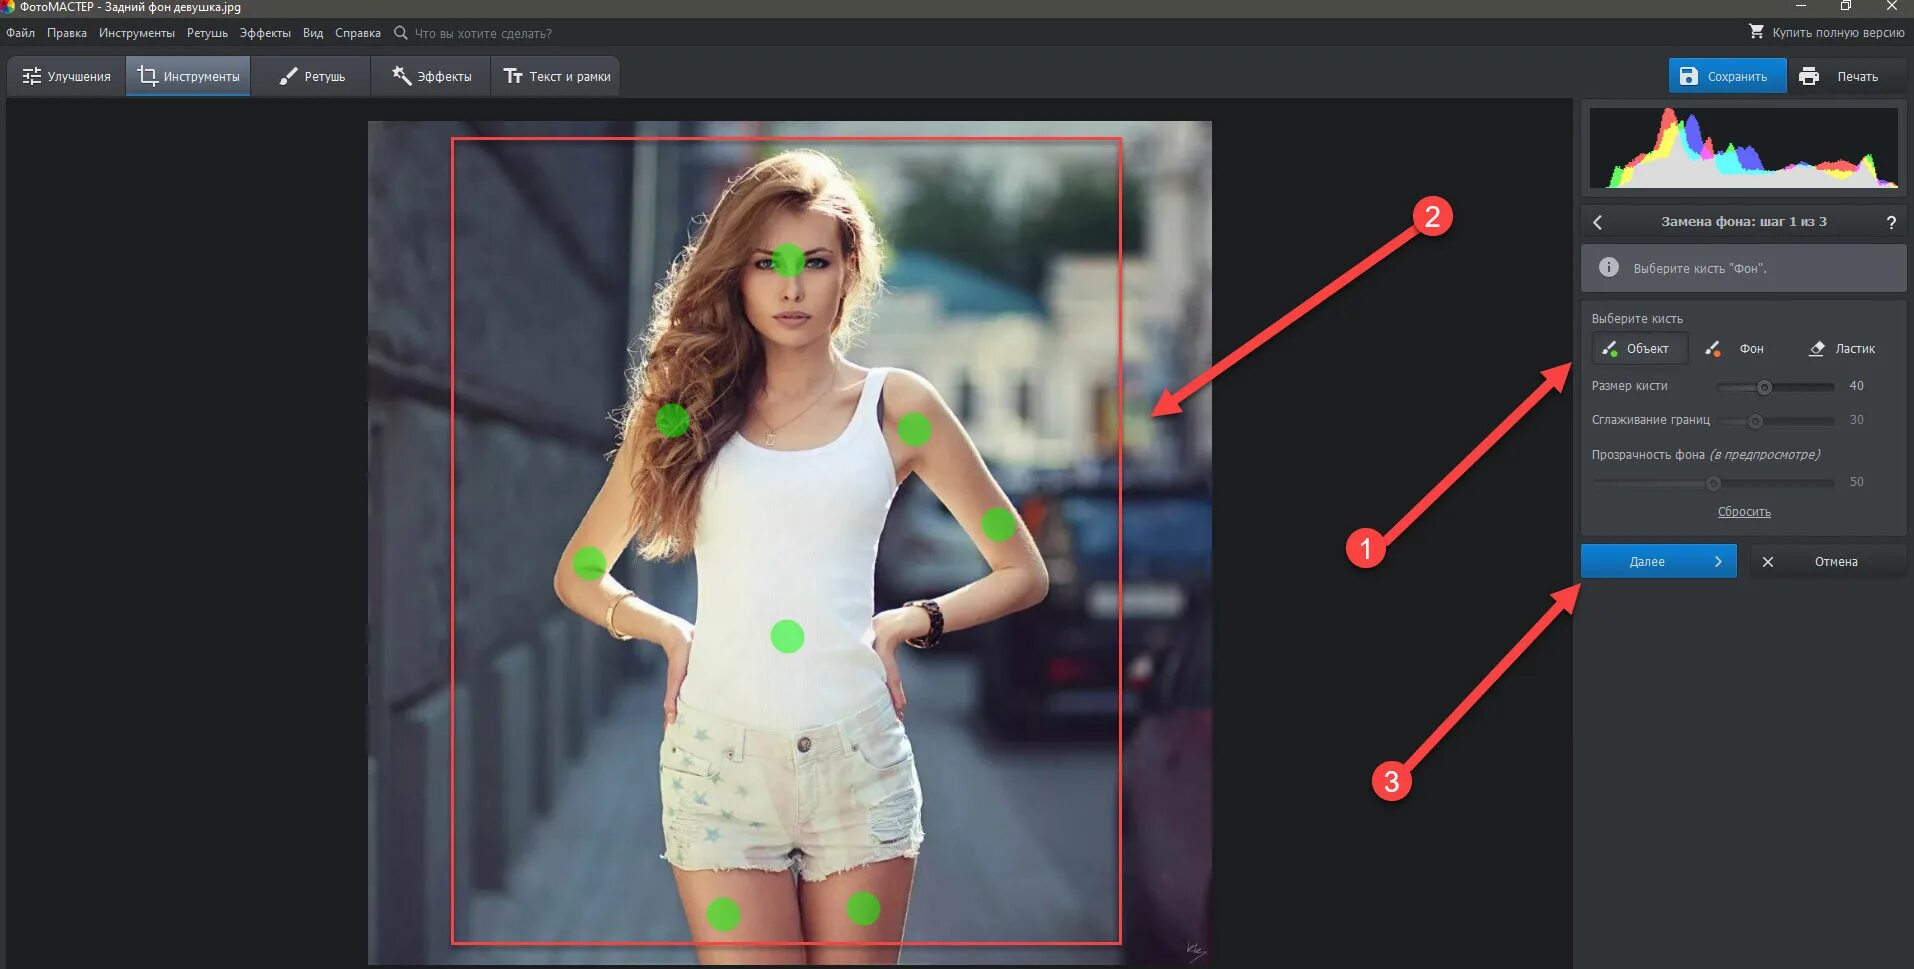Image resolution: width=1914 pixels, height=969 pixels.
Task: Click the Сохранить button
Action: tap(1727, 76)
